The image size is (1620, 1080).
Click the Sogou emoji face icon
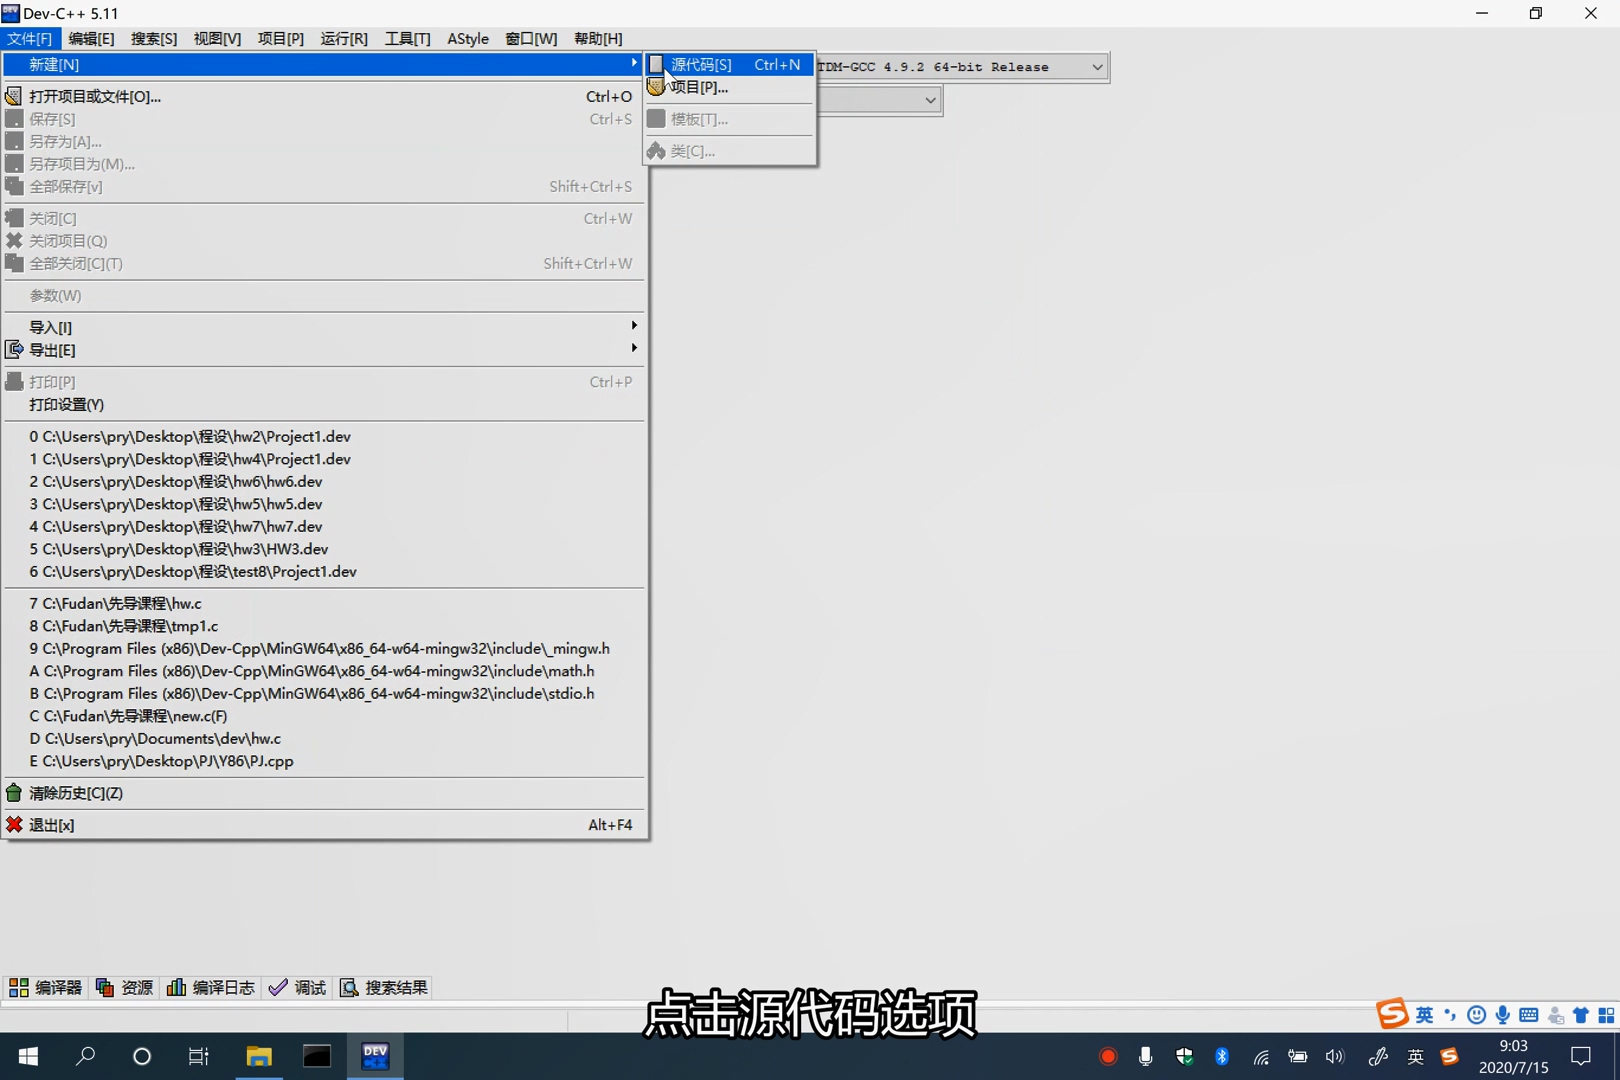point(1476,1015)
